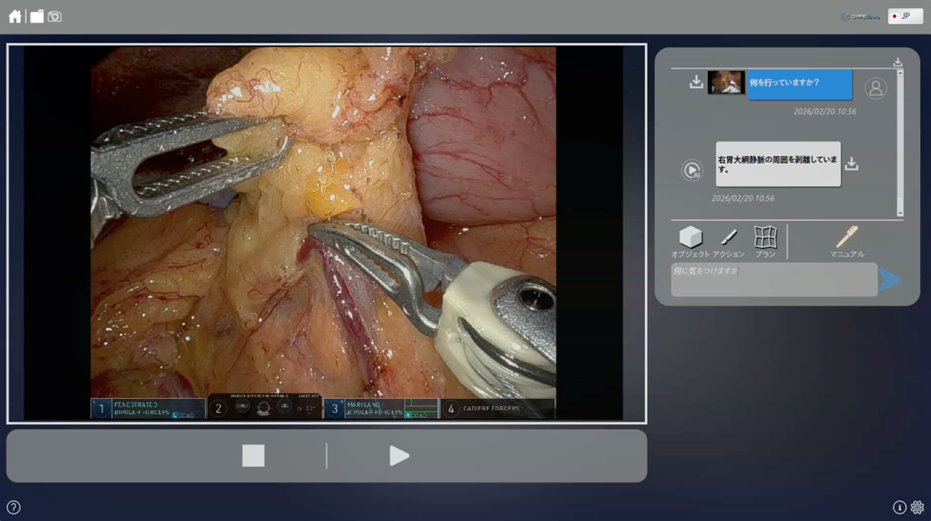Screen dimensions: 931x521
Task: Stop the surgical video playback
Action: click(254, 456)
